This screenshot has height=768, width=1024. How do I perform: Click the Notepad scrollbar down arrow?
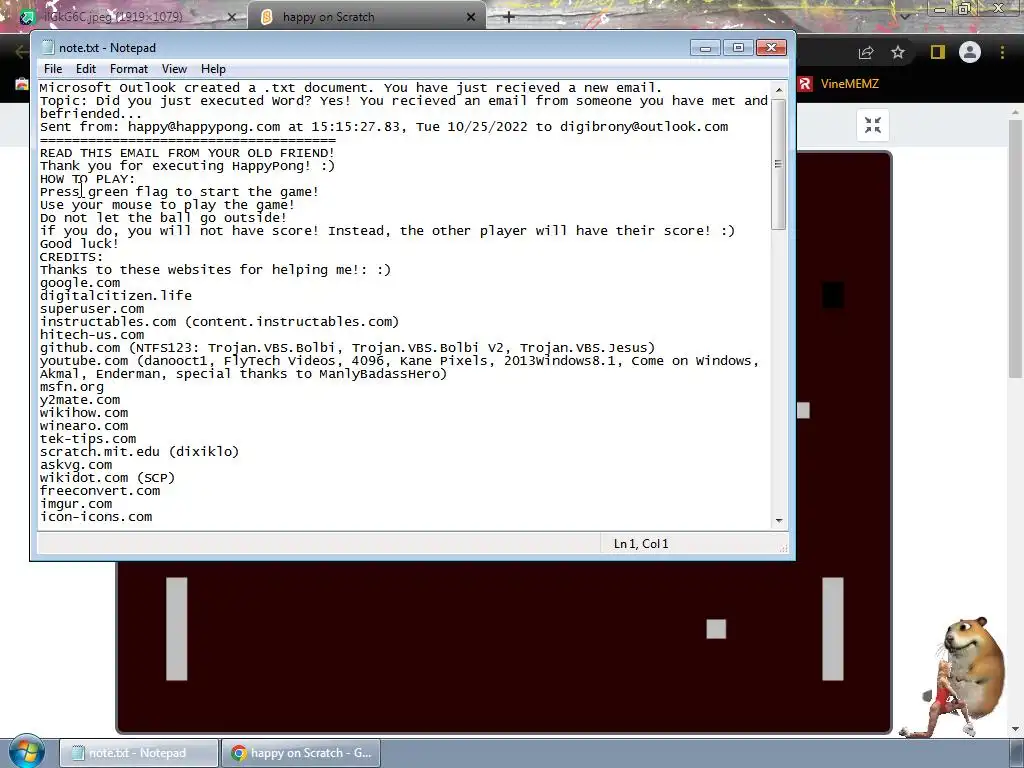pos(778,520)
